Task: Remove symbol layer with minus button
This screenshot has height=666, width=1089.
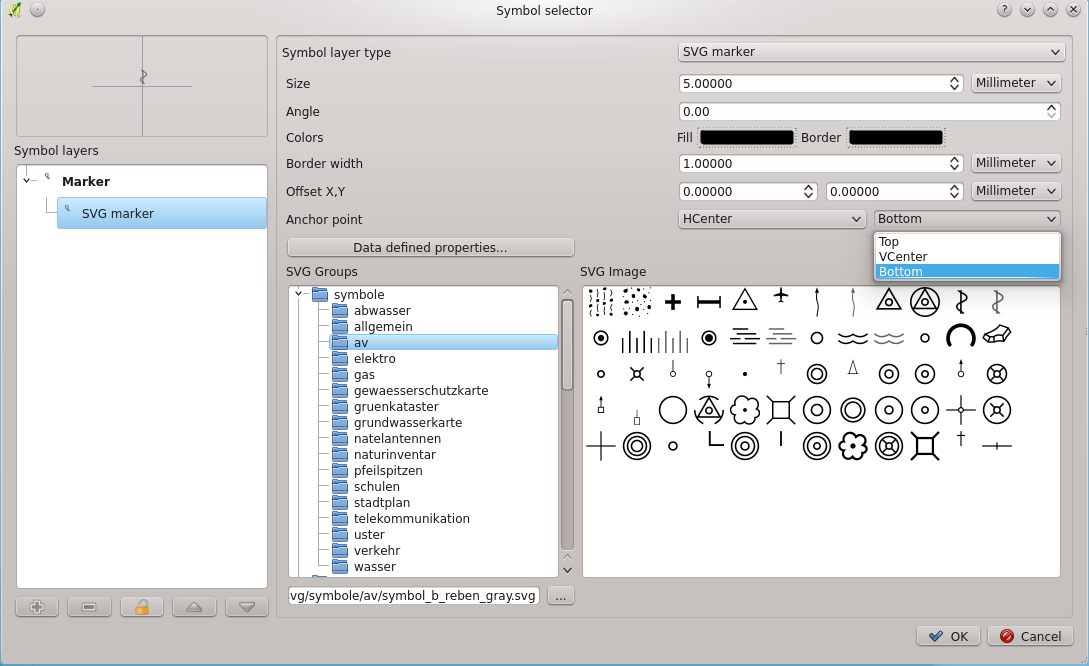Action: click(89, 608)
